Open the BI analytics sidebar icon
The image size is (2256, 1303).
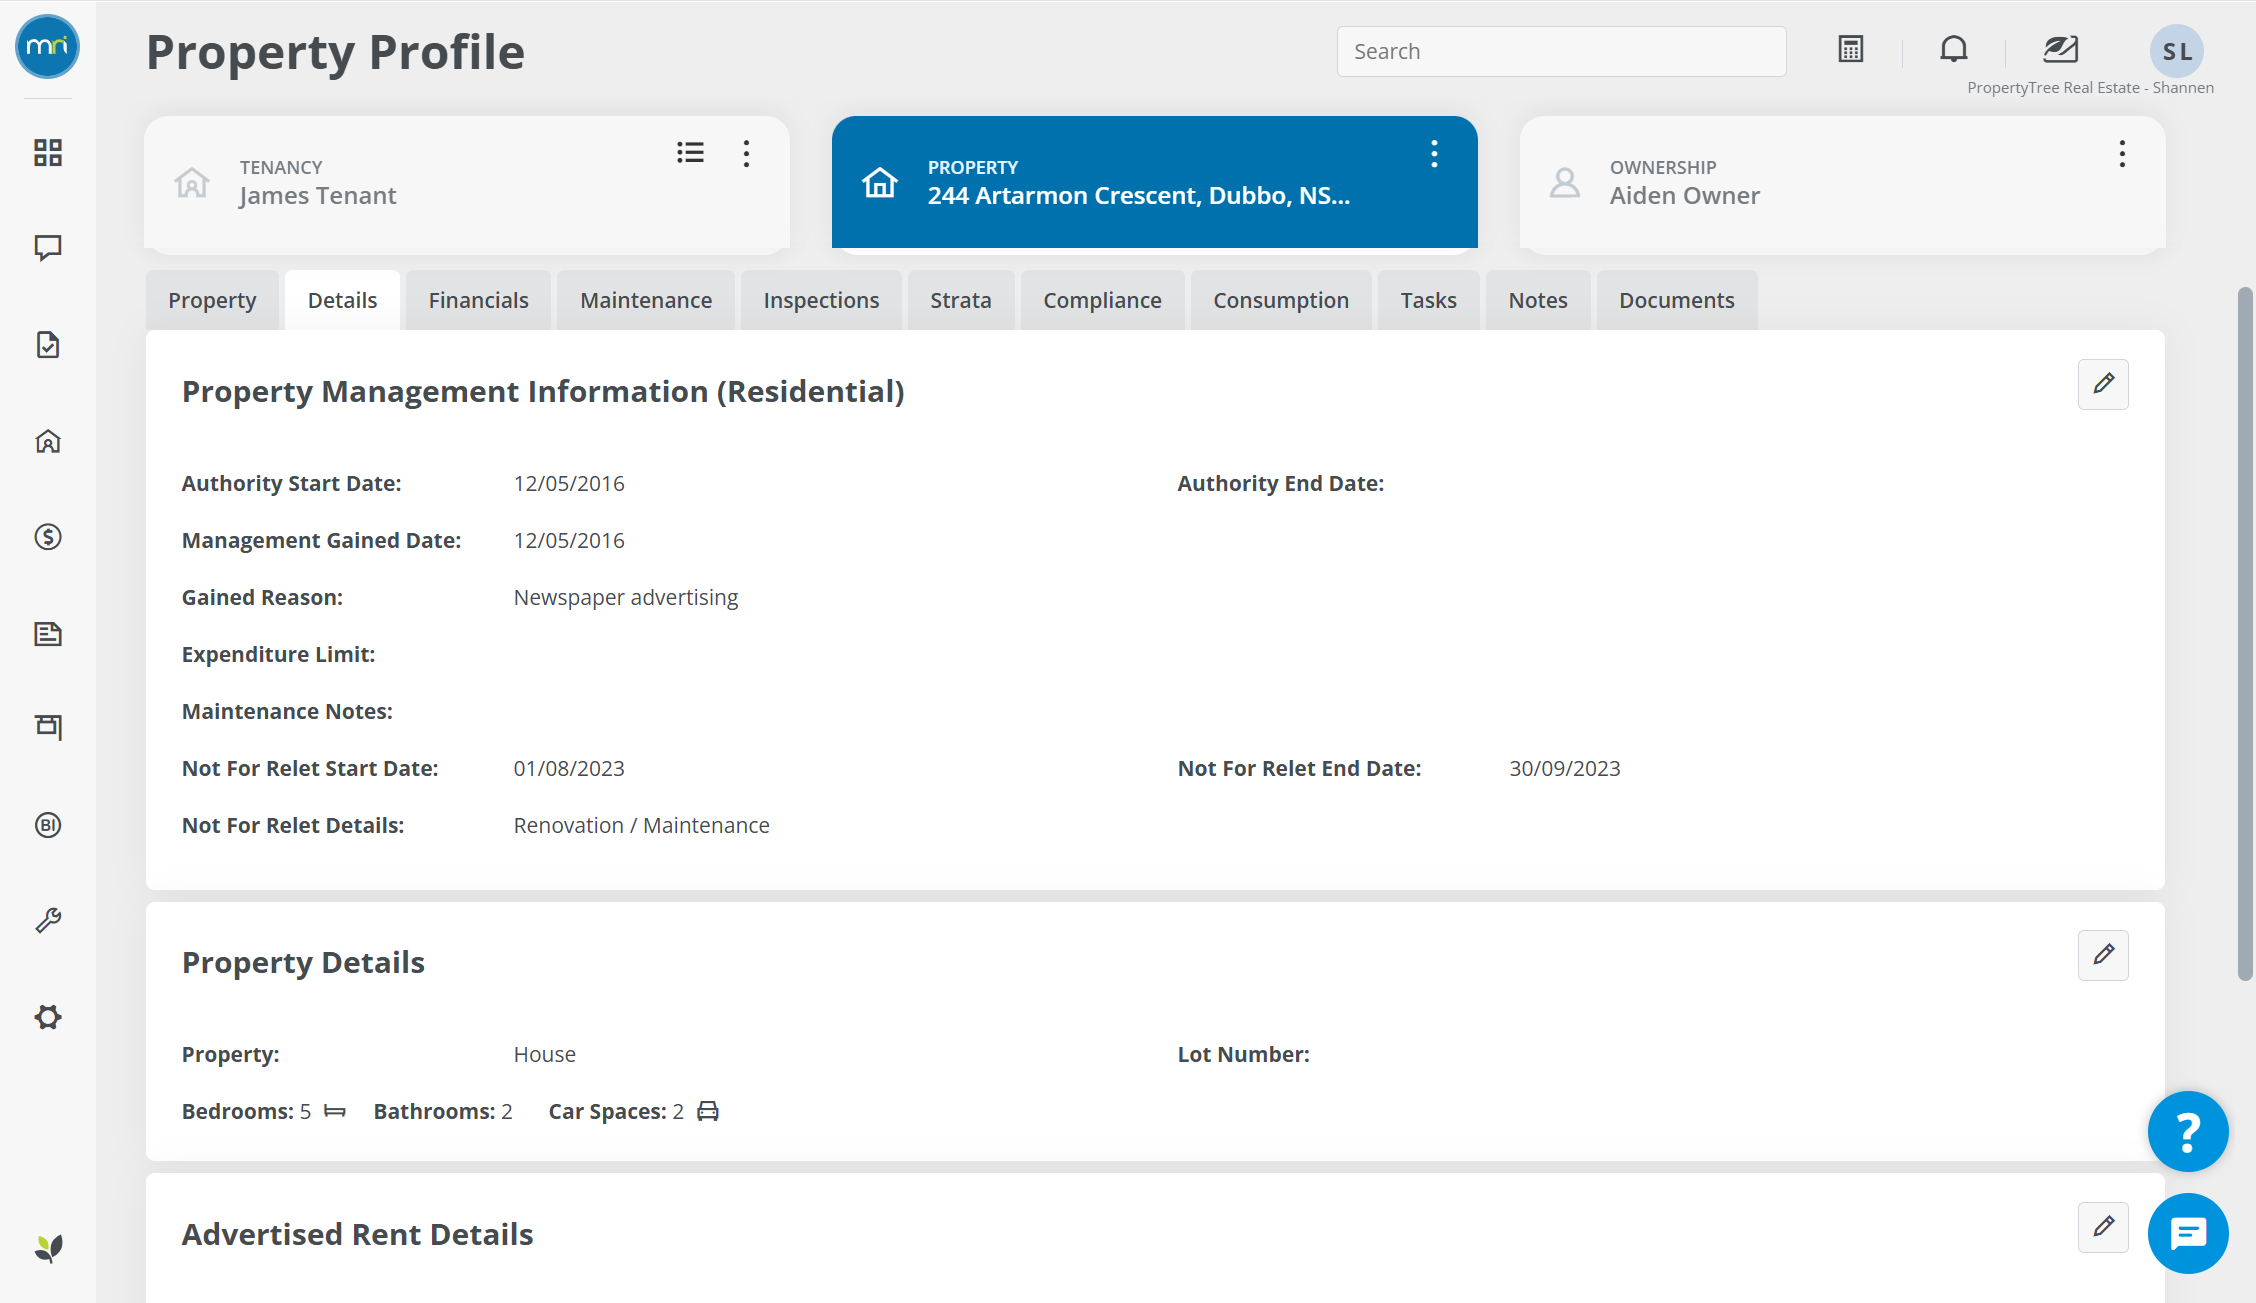pyautogui.click(x=48, y=825)
